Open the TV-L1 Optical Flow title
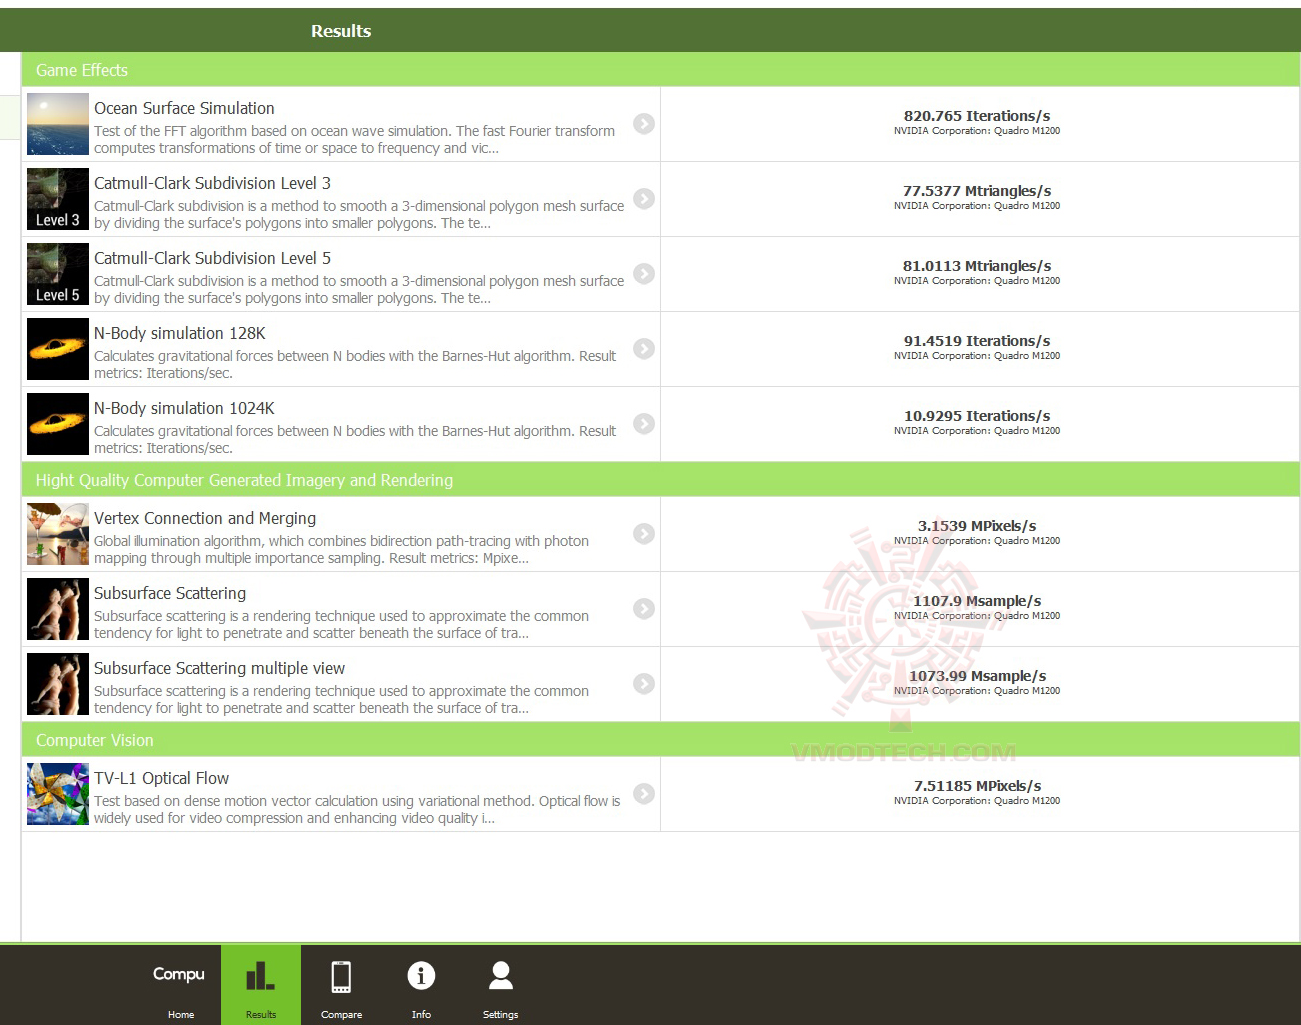The width and height of the screenshot is (1301, 1025). tap(161, 778)
